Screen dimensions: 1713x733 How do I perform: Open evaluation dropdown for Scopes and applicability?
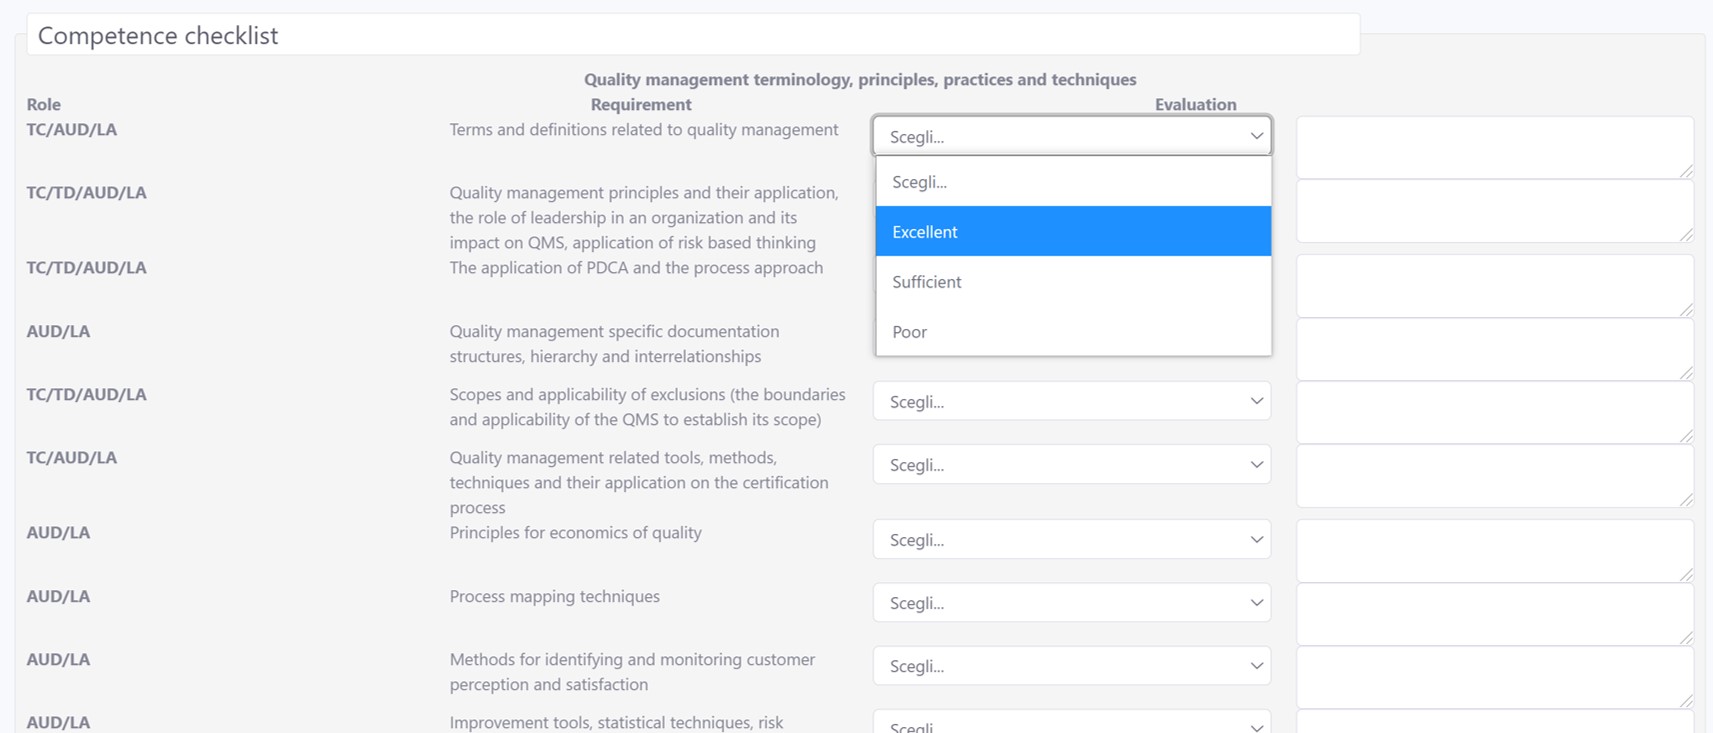tap(1071, 401)
